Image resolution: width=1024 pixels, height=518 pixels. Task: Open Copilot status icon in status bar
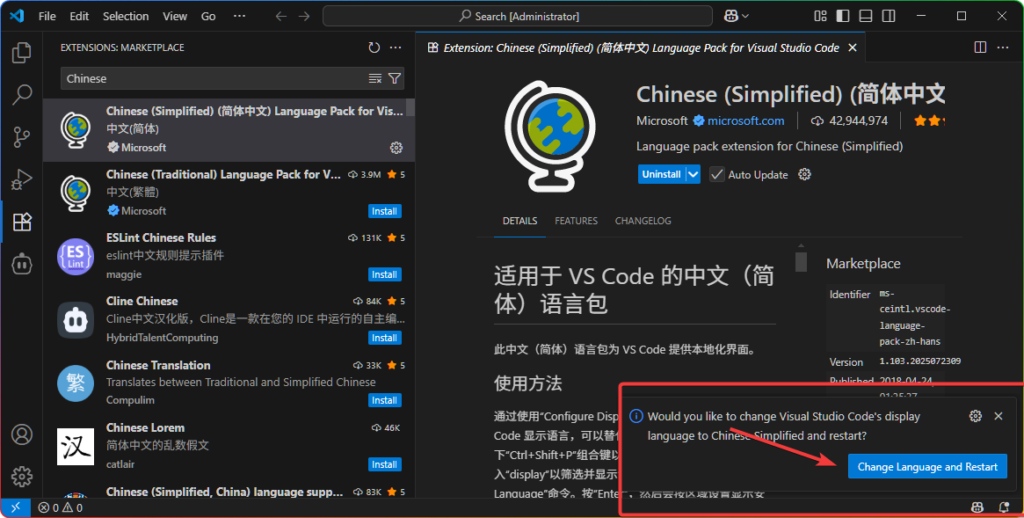977,508
